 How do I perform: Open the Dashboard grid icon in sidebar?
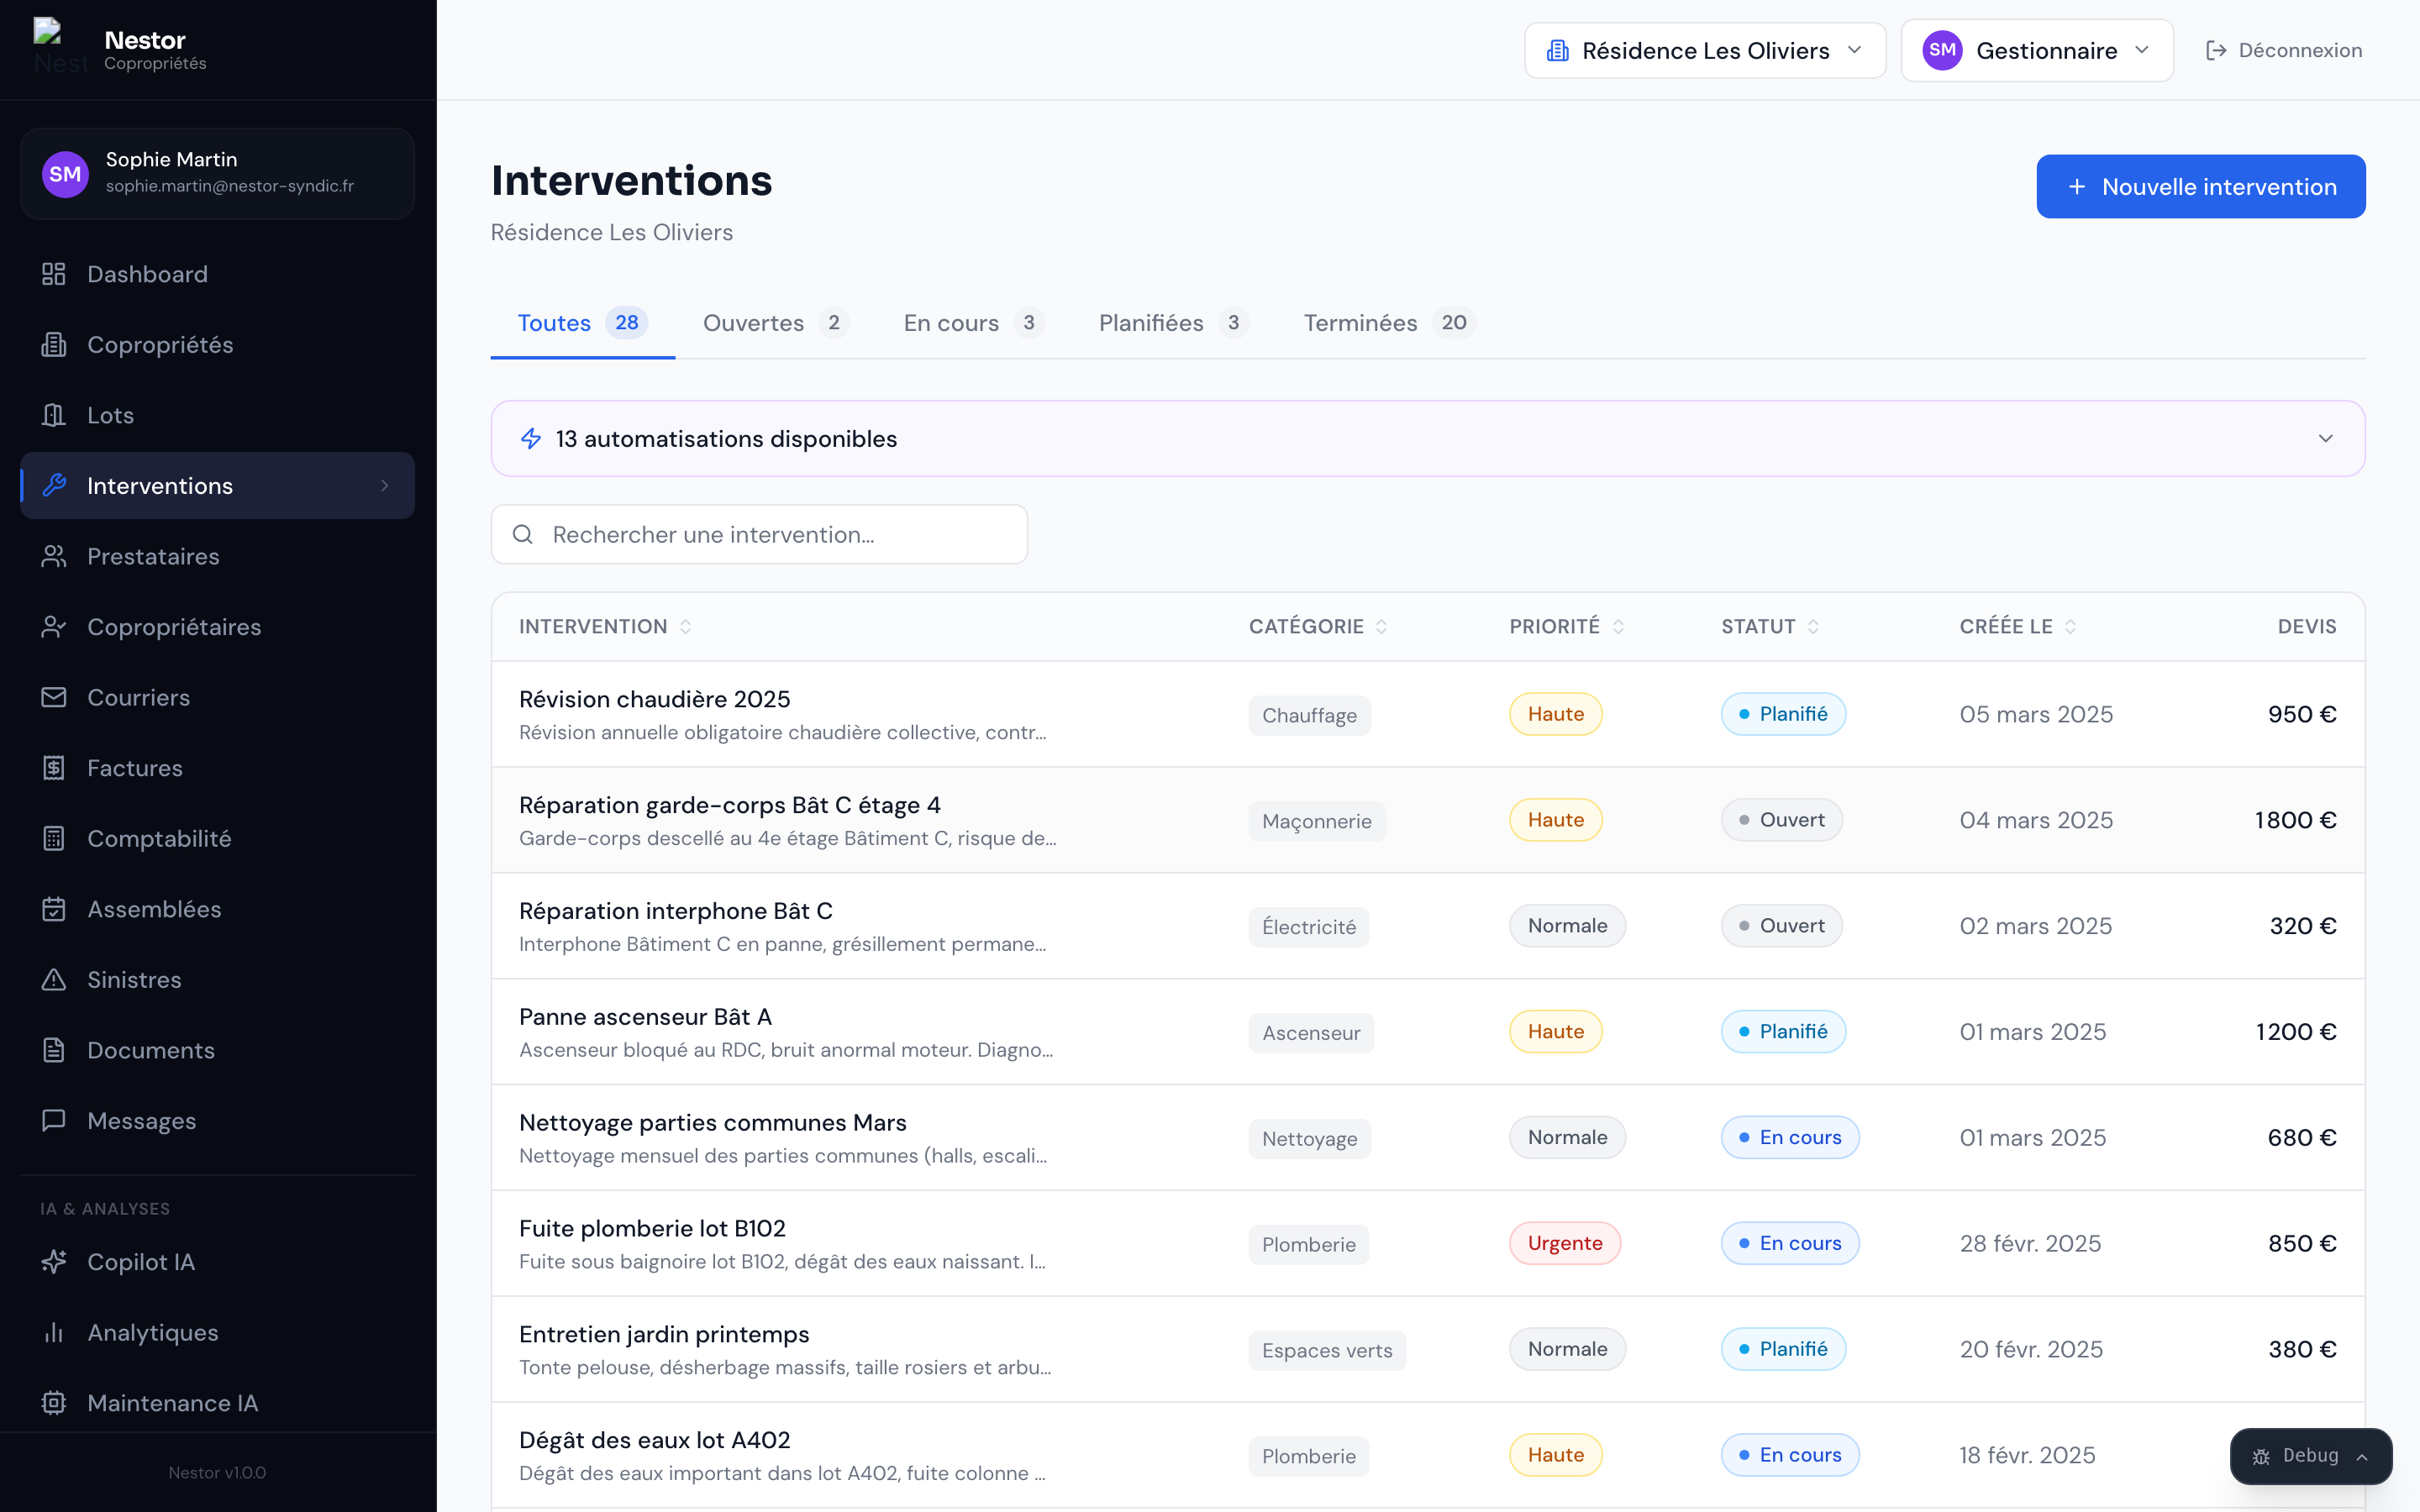54,274
